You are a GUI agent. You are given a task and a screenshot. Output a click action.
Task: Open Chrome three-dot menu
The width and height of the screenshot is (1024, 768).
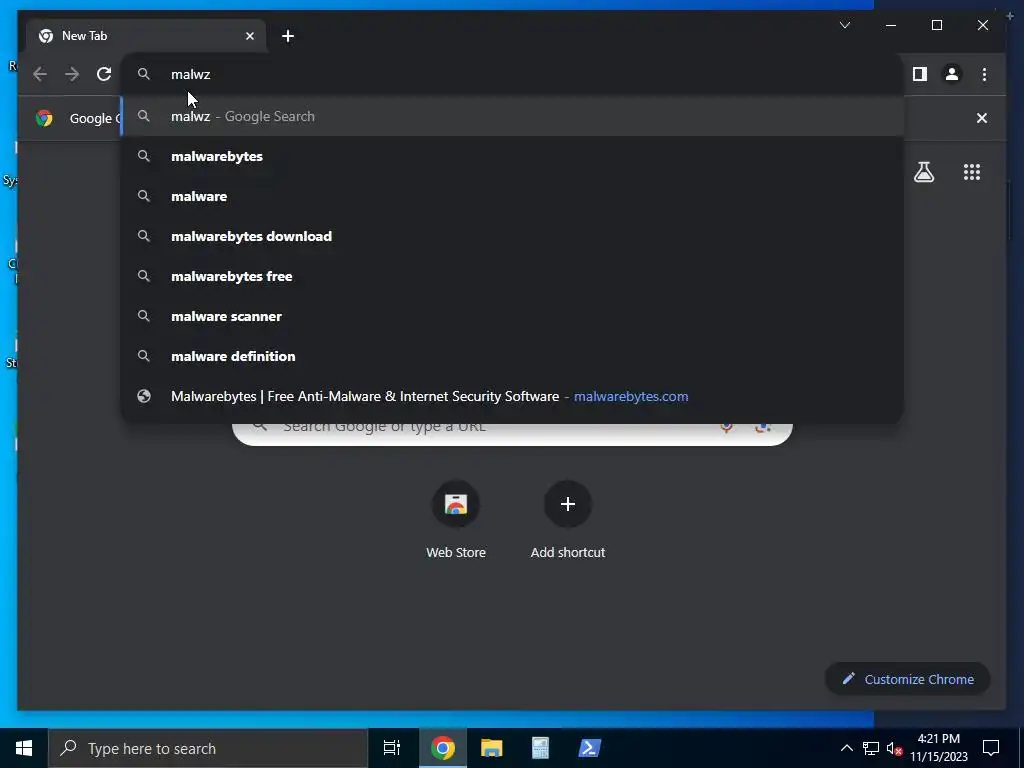coord(984,74)
